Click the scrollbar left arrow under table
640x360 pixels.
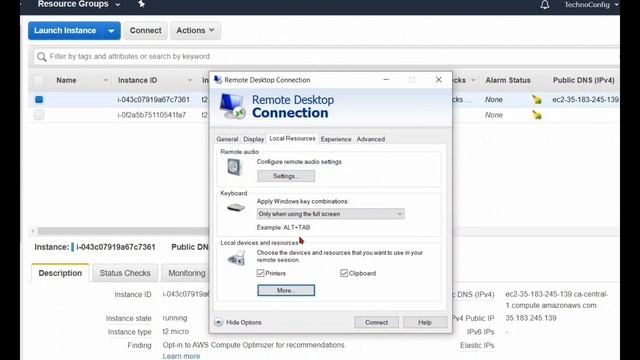[33, 231]
